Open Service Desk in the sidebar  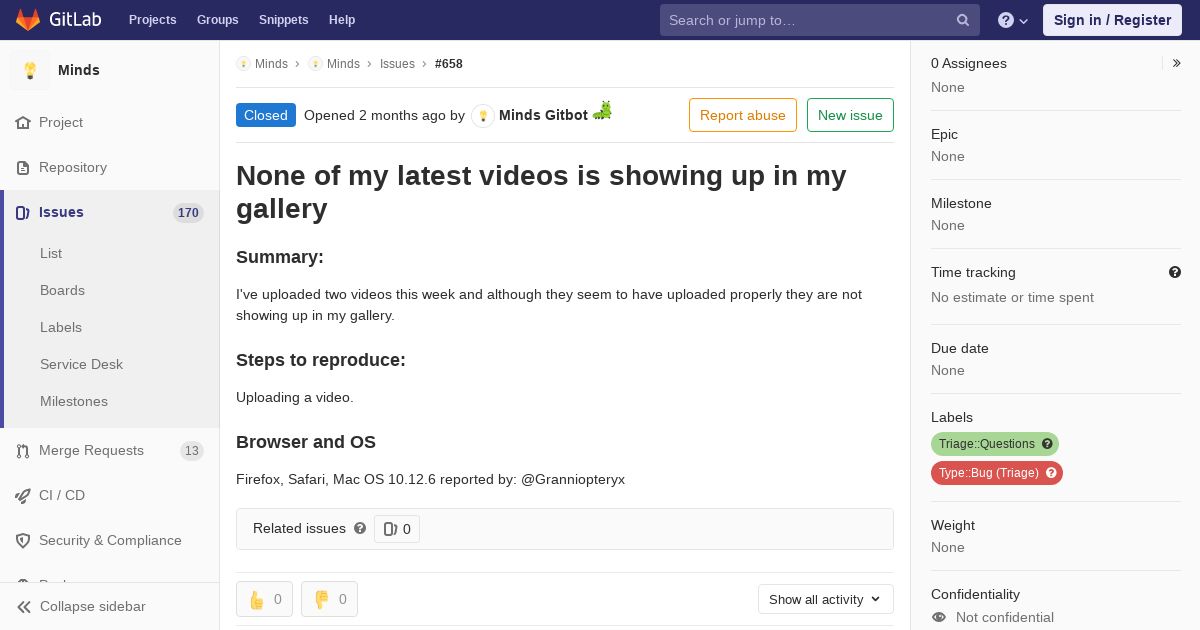tap(81, 364)
